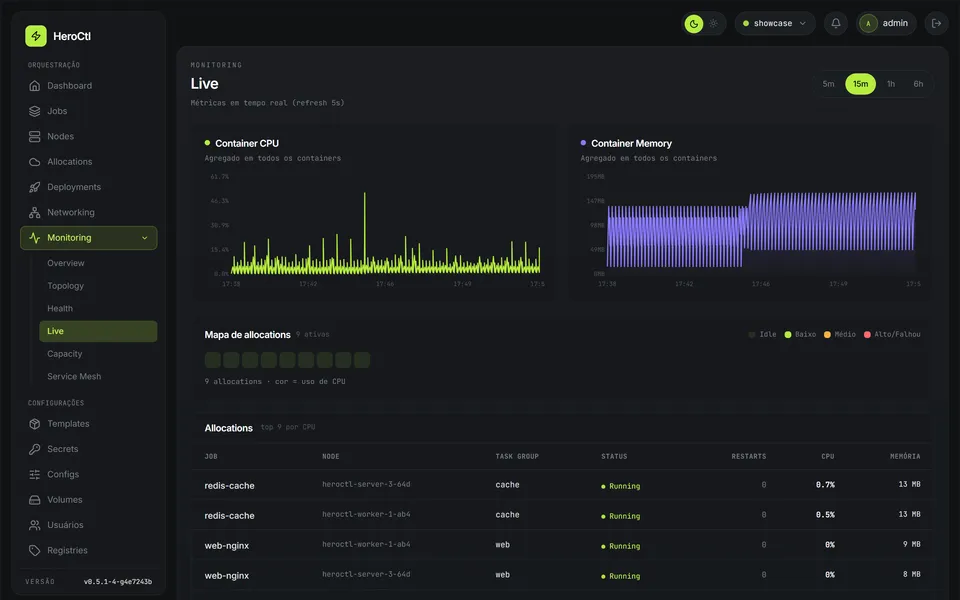Click the Container Memory chart area

coord(761,230)
